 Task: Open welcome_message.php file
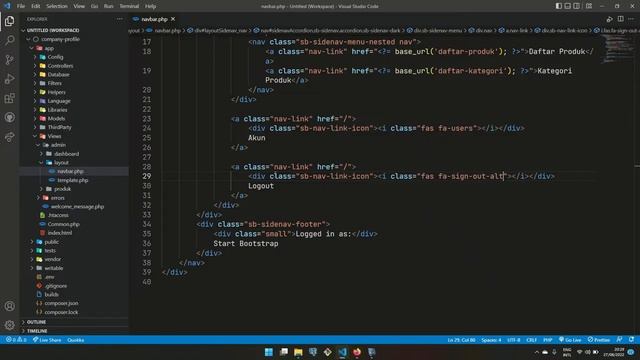[x=77, y=207]
